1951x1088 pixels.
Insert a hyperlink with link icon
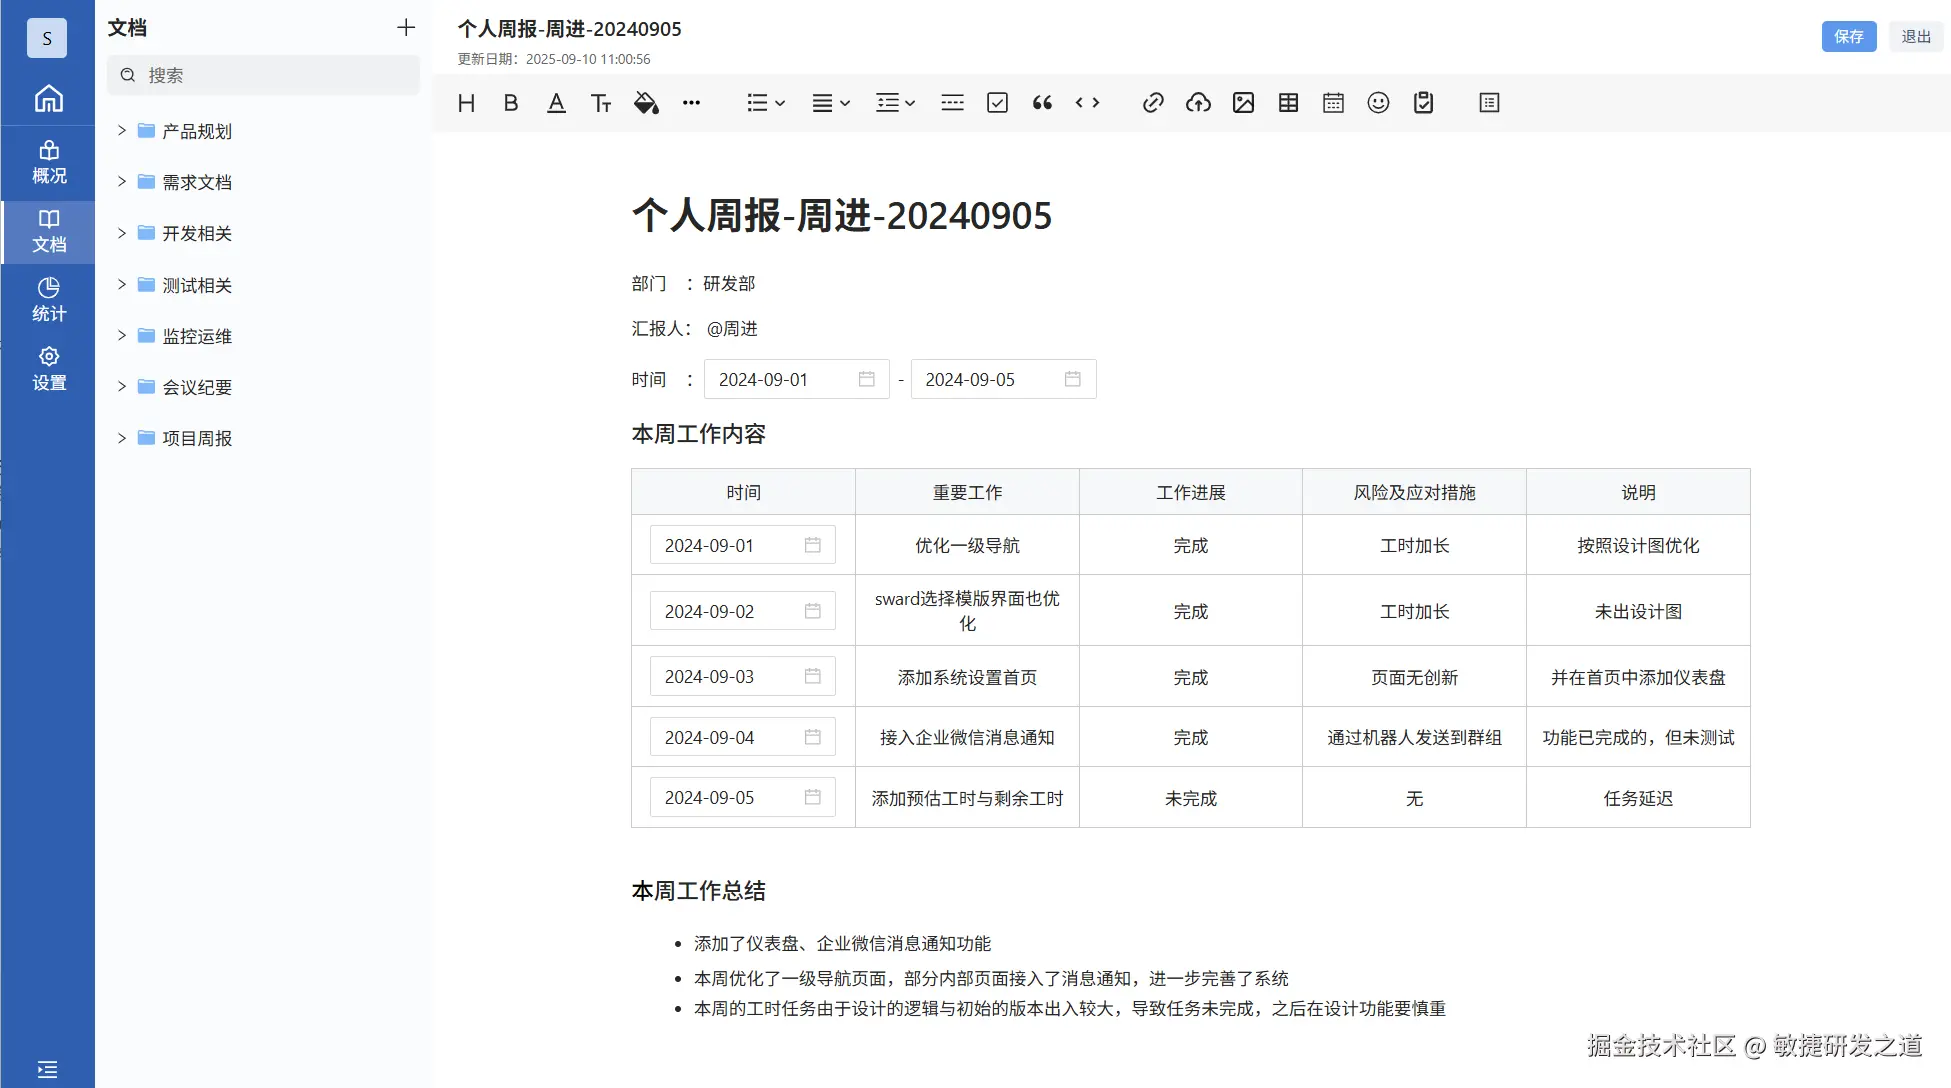[x=1153, y=103]
